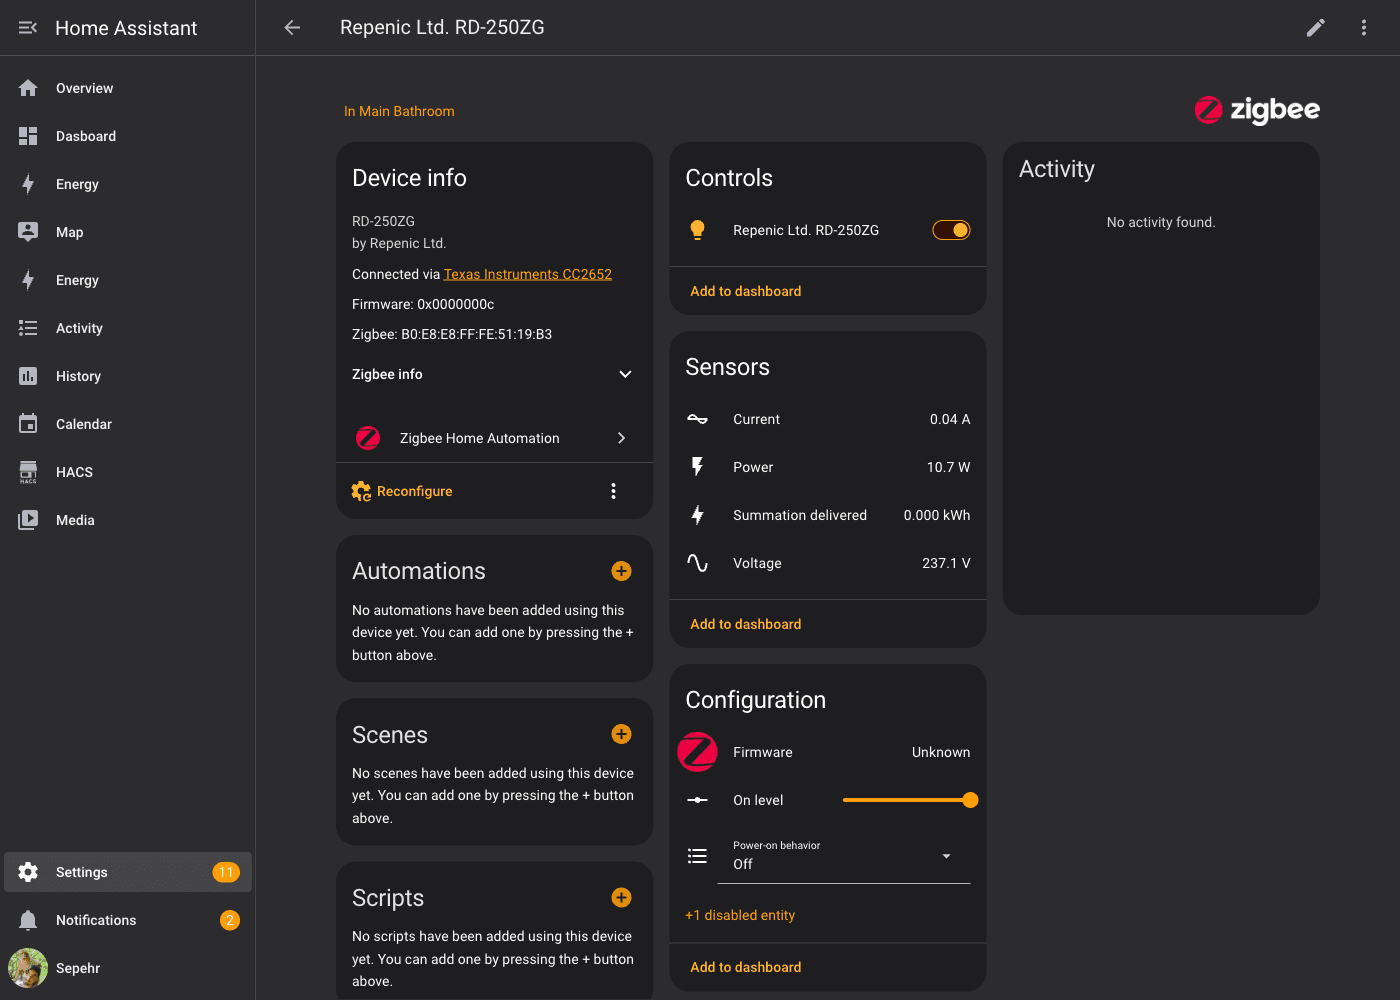Add Configuration card to dashboard
The width and height of the screenshot is (1400, 1000).
pos(746,967)
